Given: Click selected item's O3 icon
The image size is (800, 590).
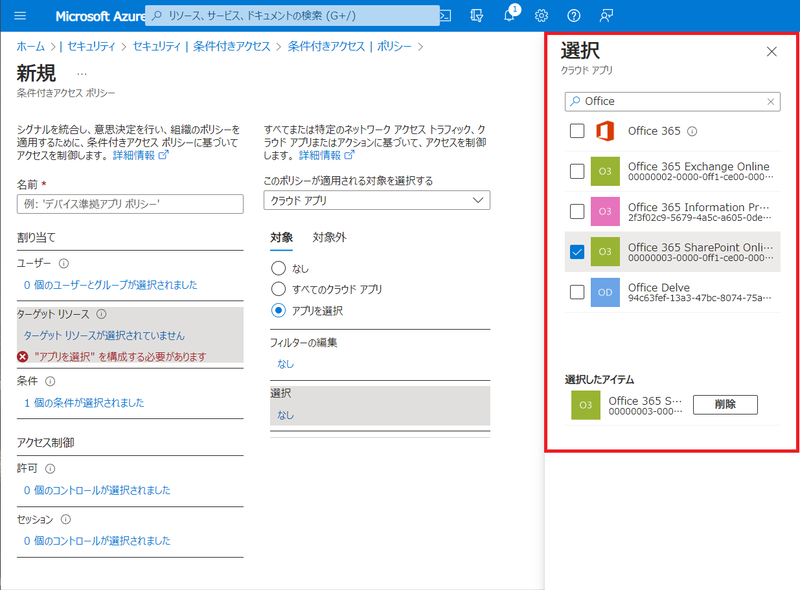Looking at the screenshot, I should 586,405.
